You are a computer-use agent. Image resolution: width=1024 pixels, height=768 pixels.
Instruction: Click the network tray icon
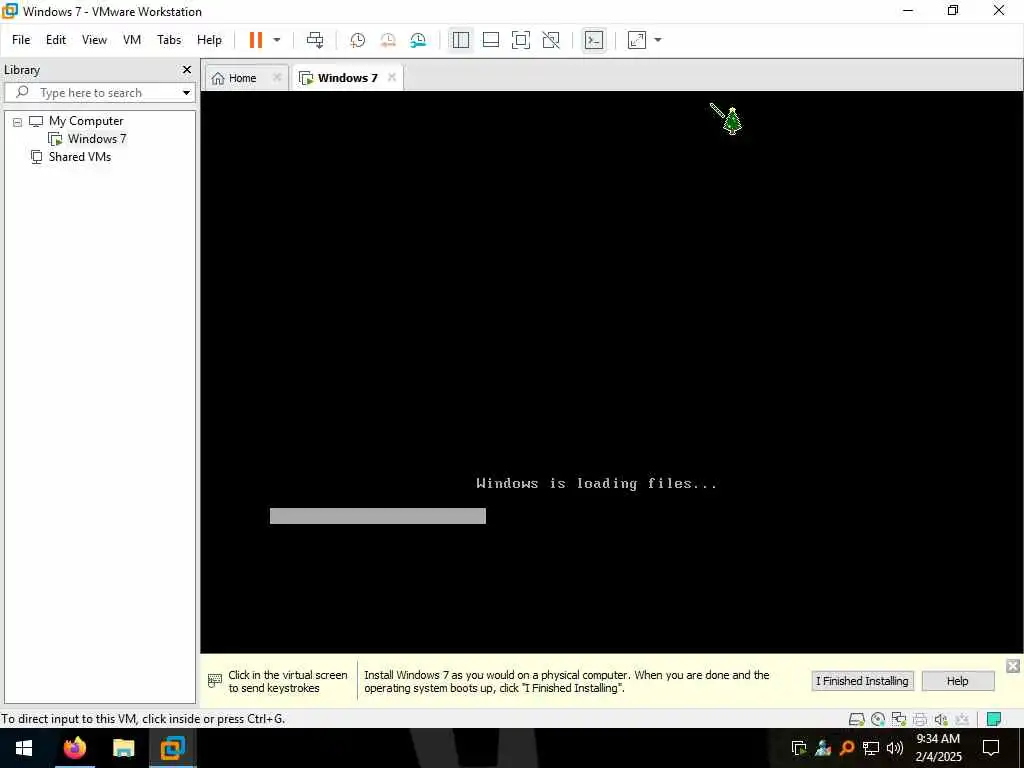point(871,748)
